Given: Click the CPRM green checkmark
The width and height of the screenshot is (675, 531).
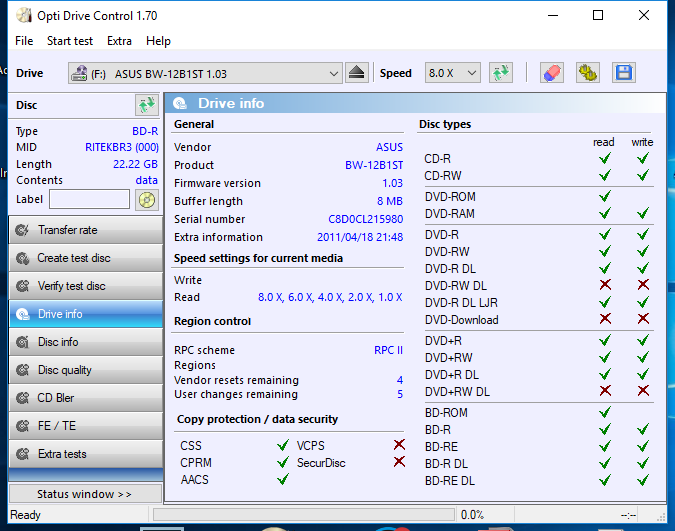Looking at the screenshot, I should tap(283, 462).
